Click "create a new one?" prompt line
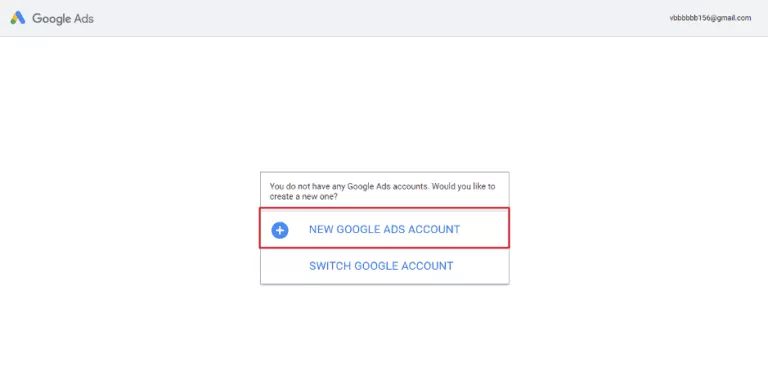768x367 pixels. pos(304,197)
